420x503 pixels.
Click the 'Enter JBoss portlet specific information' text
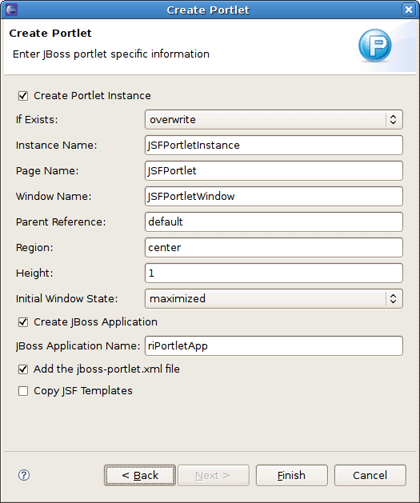coord(111,54)
